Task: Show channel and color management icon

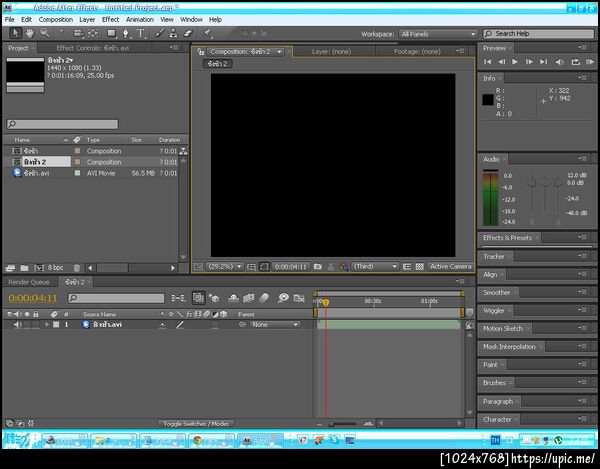Action: [x=343, y=267]
